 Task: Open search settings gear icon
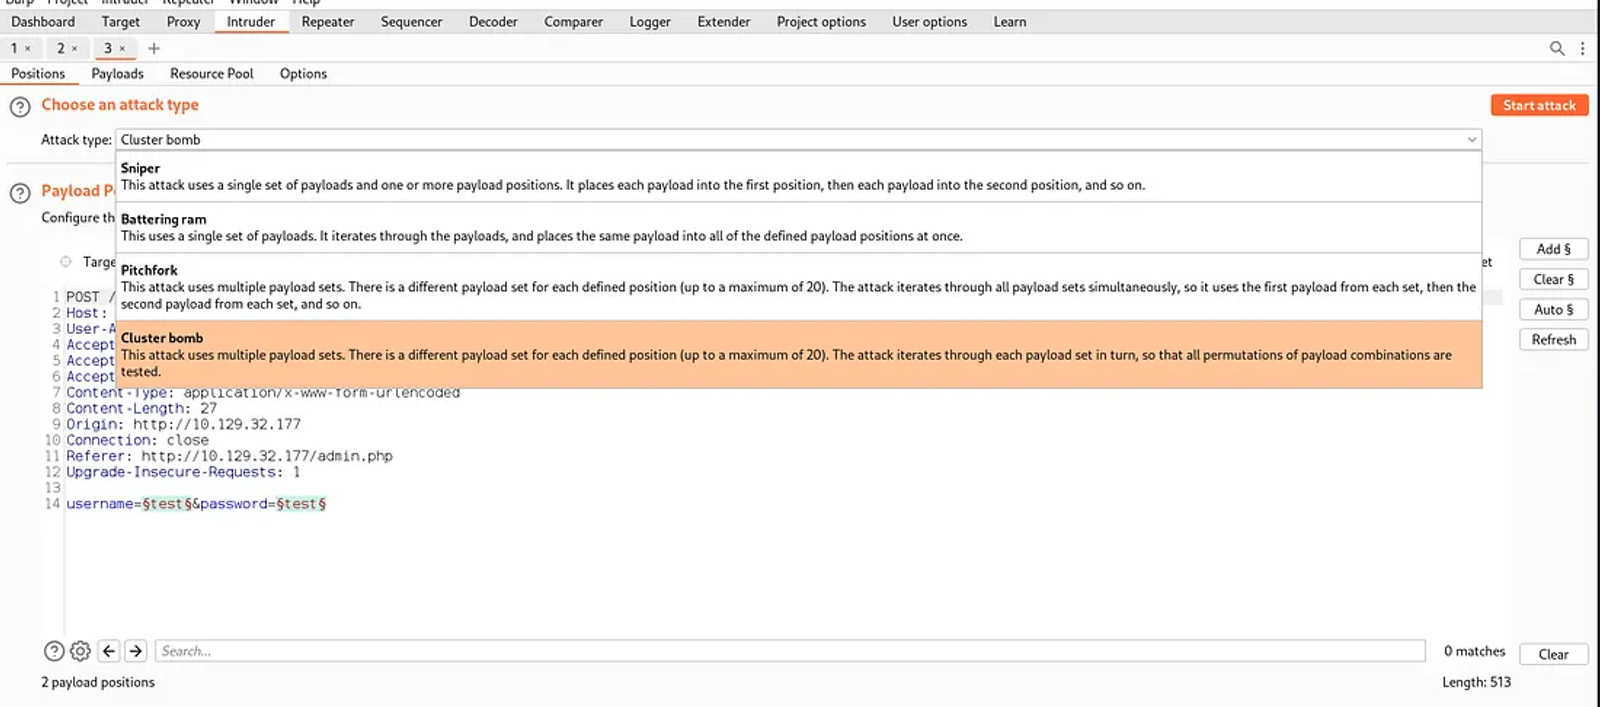click(x=81, y=651)
